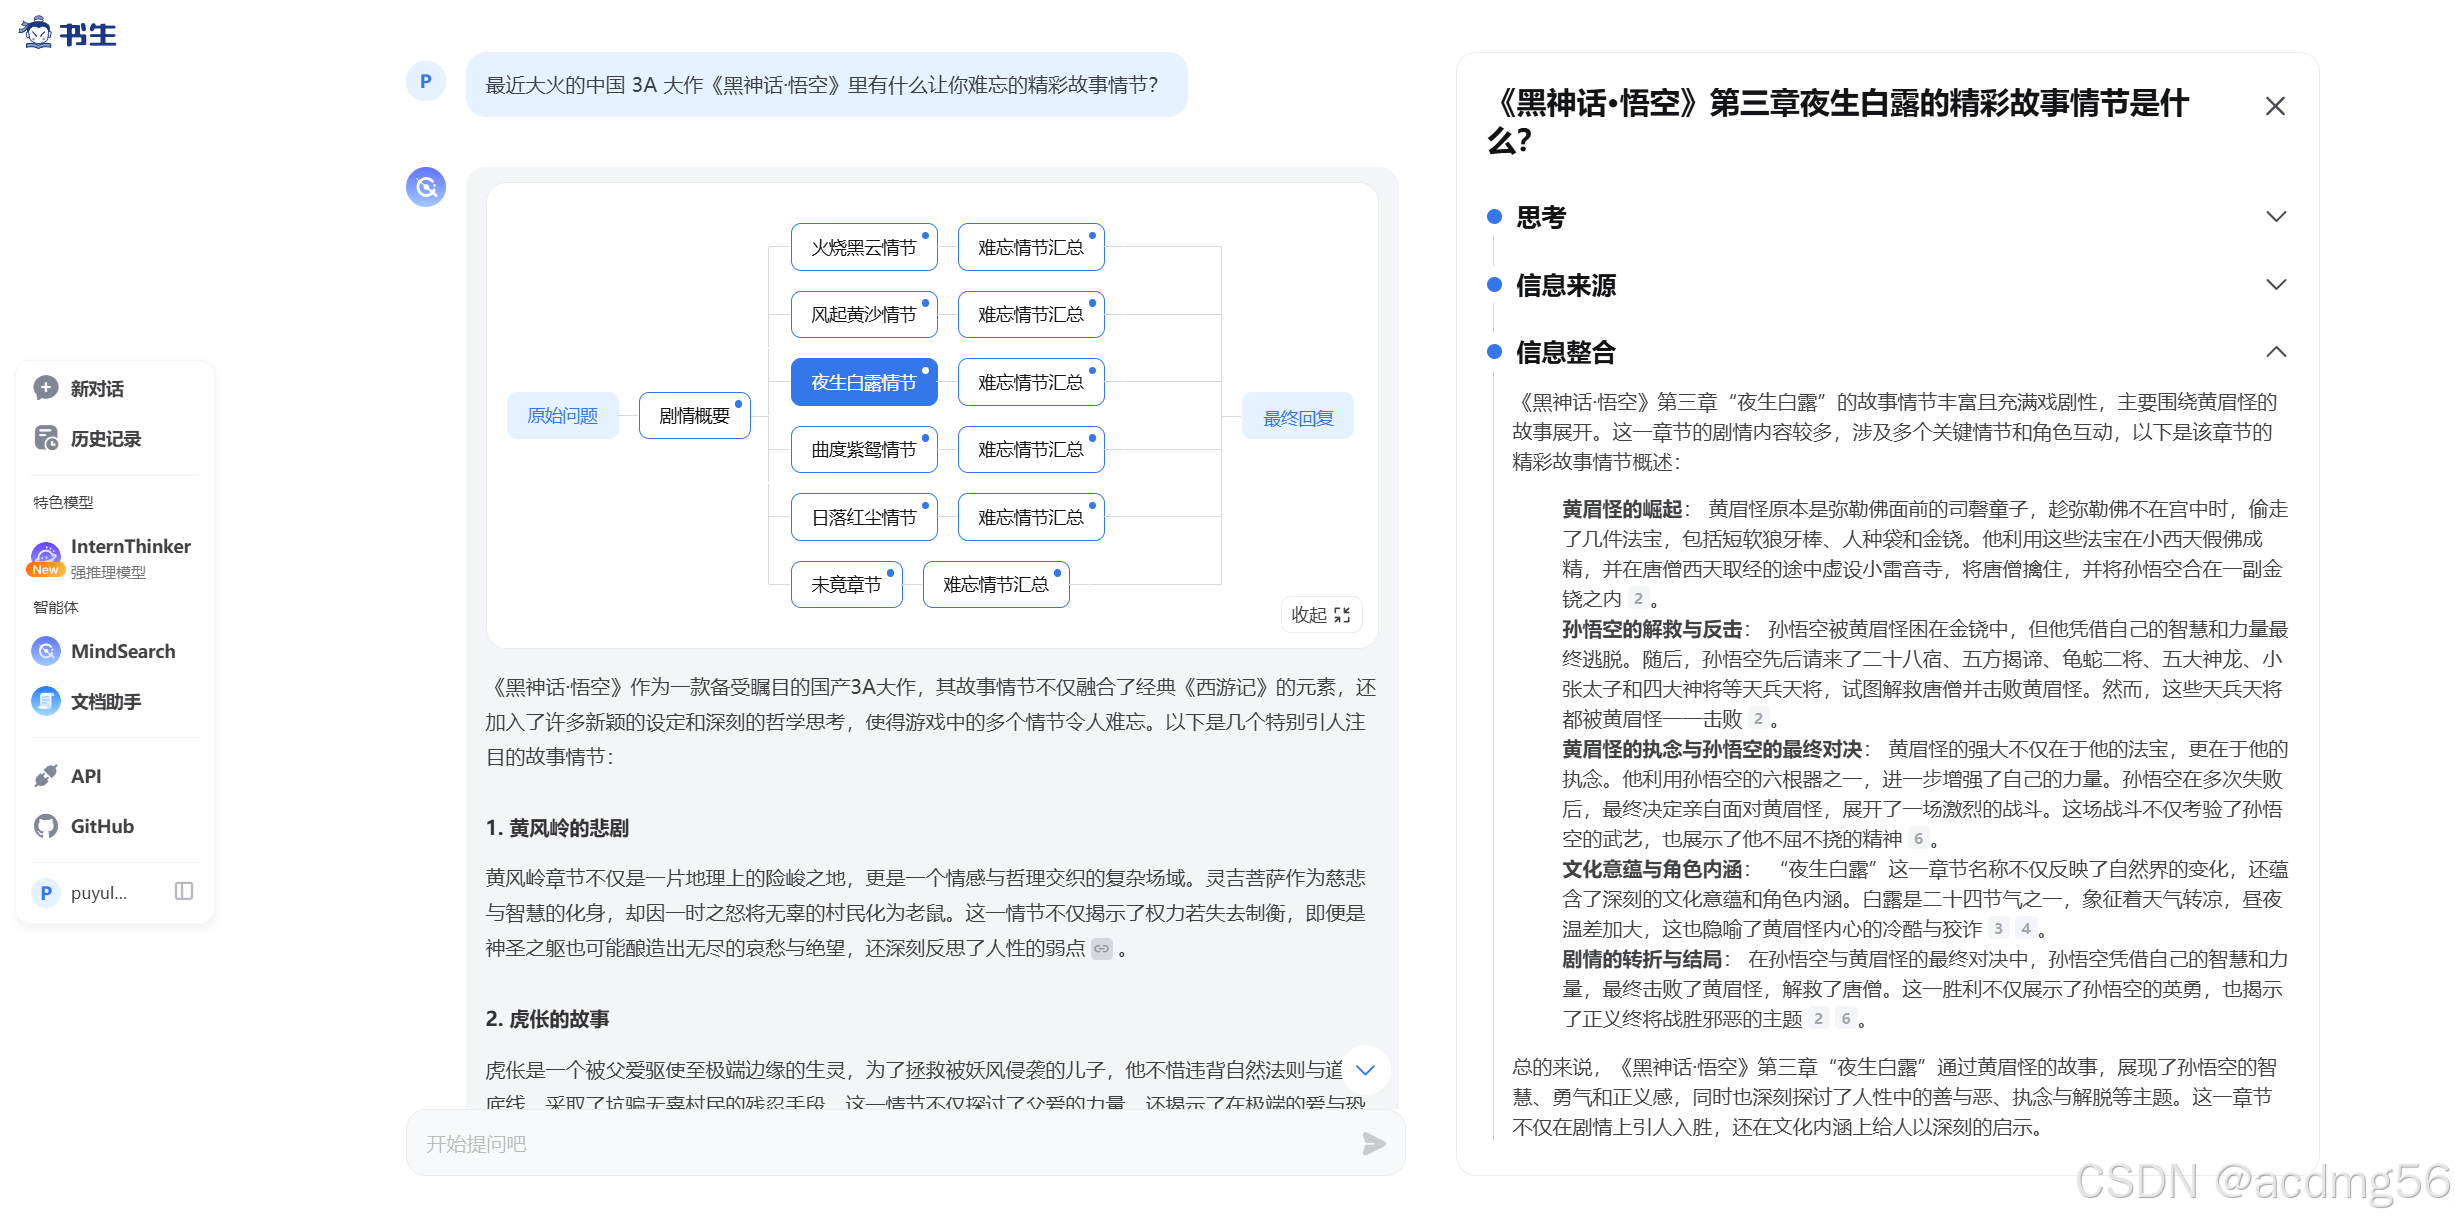Collapse the graph with 收起 button
The height and width of the screenshot is (1222, 2455).
(x=1321, y=615)
